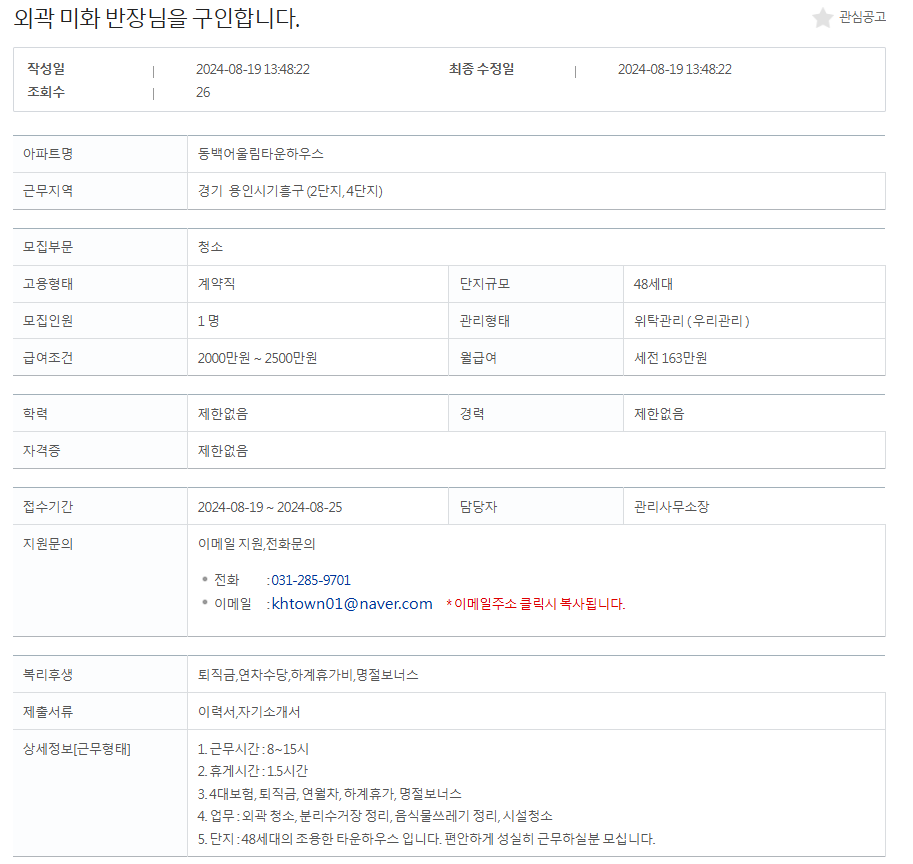913x864 pixels.
Task: Click the 월급여 label
Action: click(478, 357)
